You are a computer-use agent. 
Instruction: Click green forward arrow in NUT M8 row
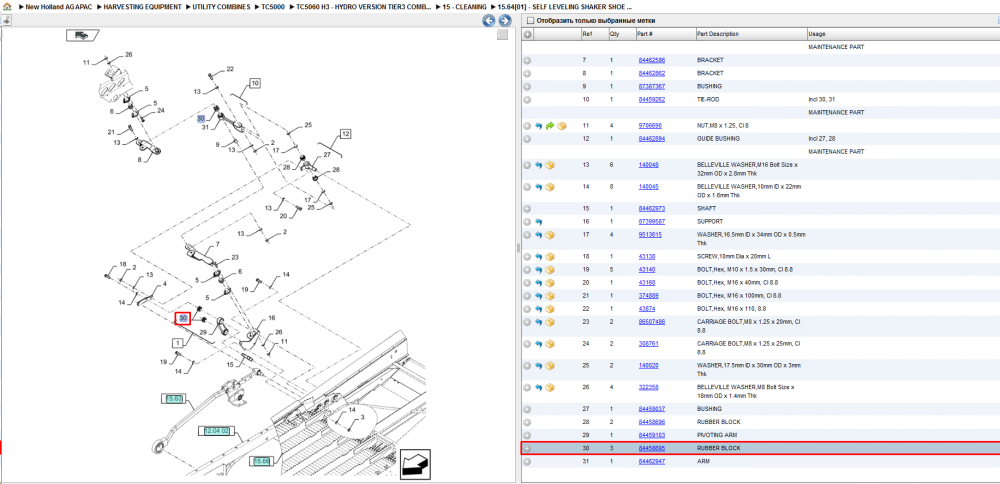550,126
